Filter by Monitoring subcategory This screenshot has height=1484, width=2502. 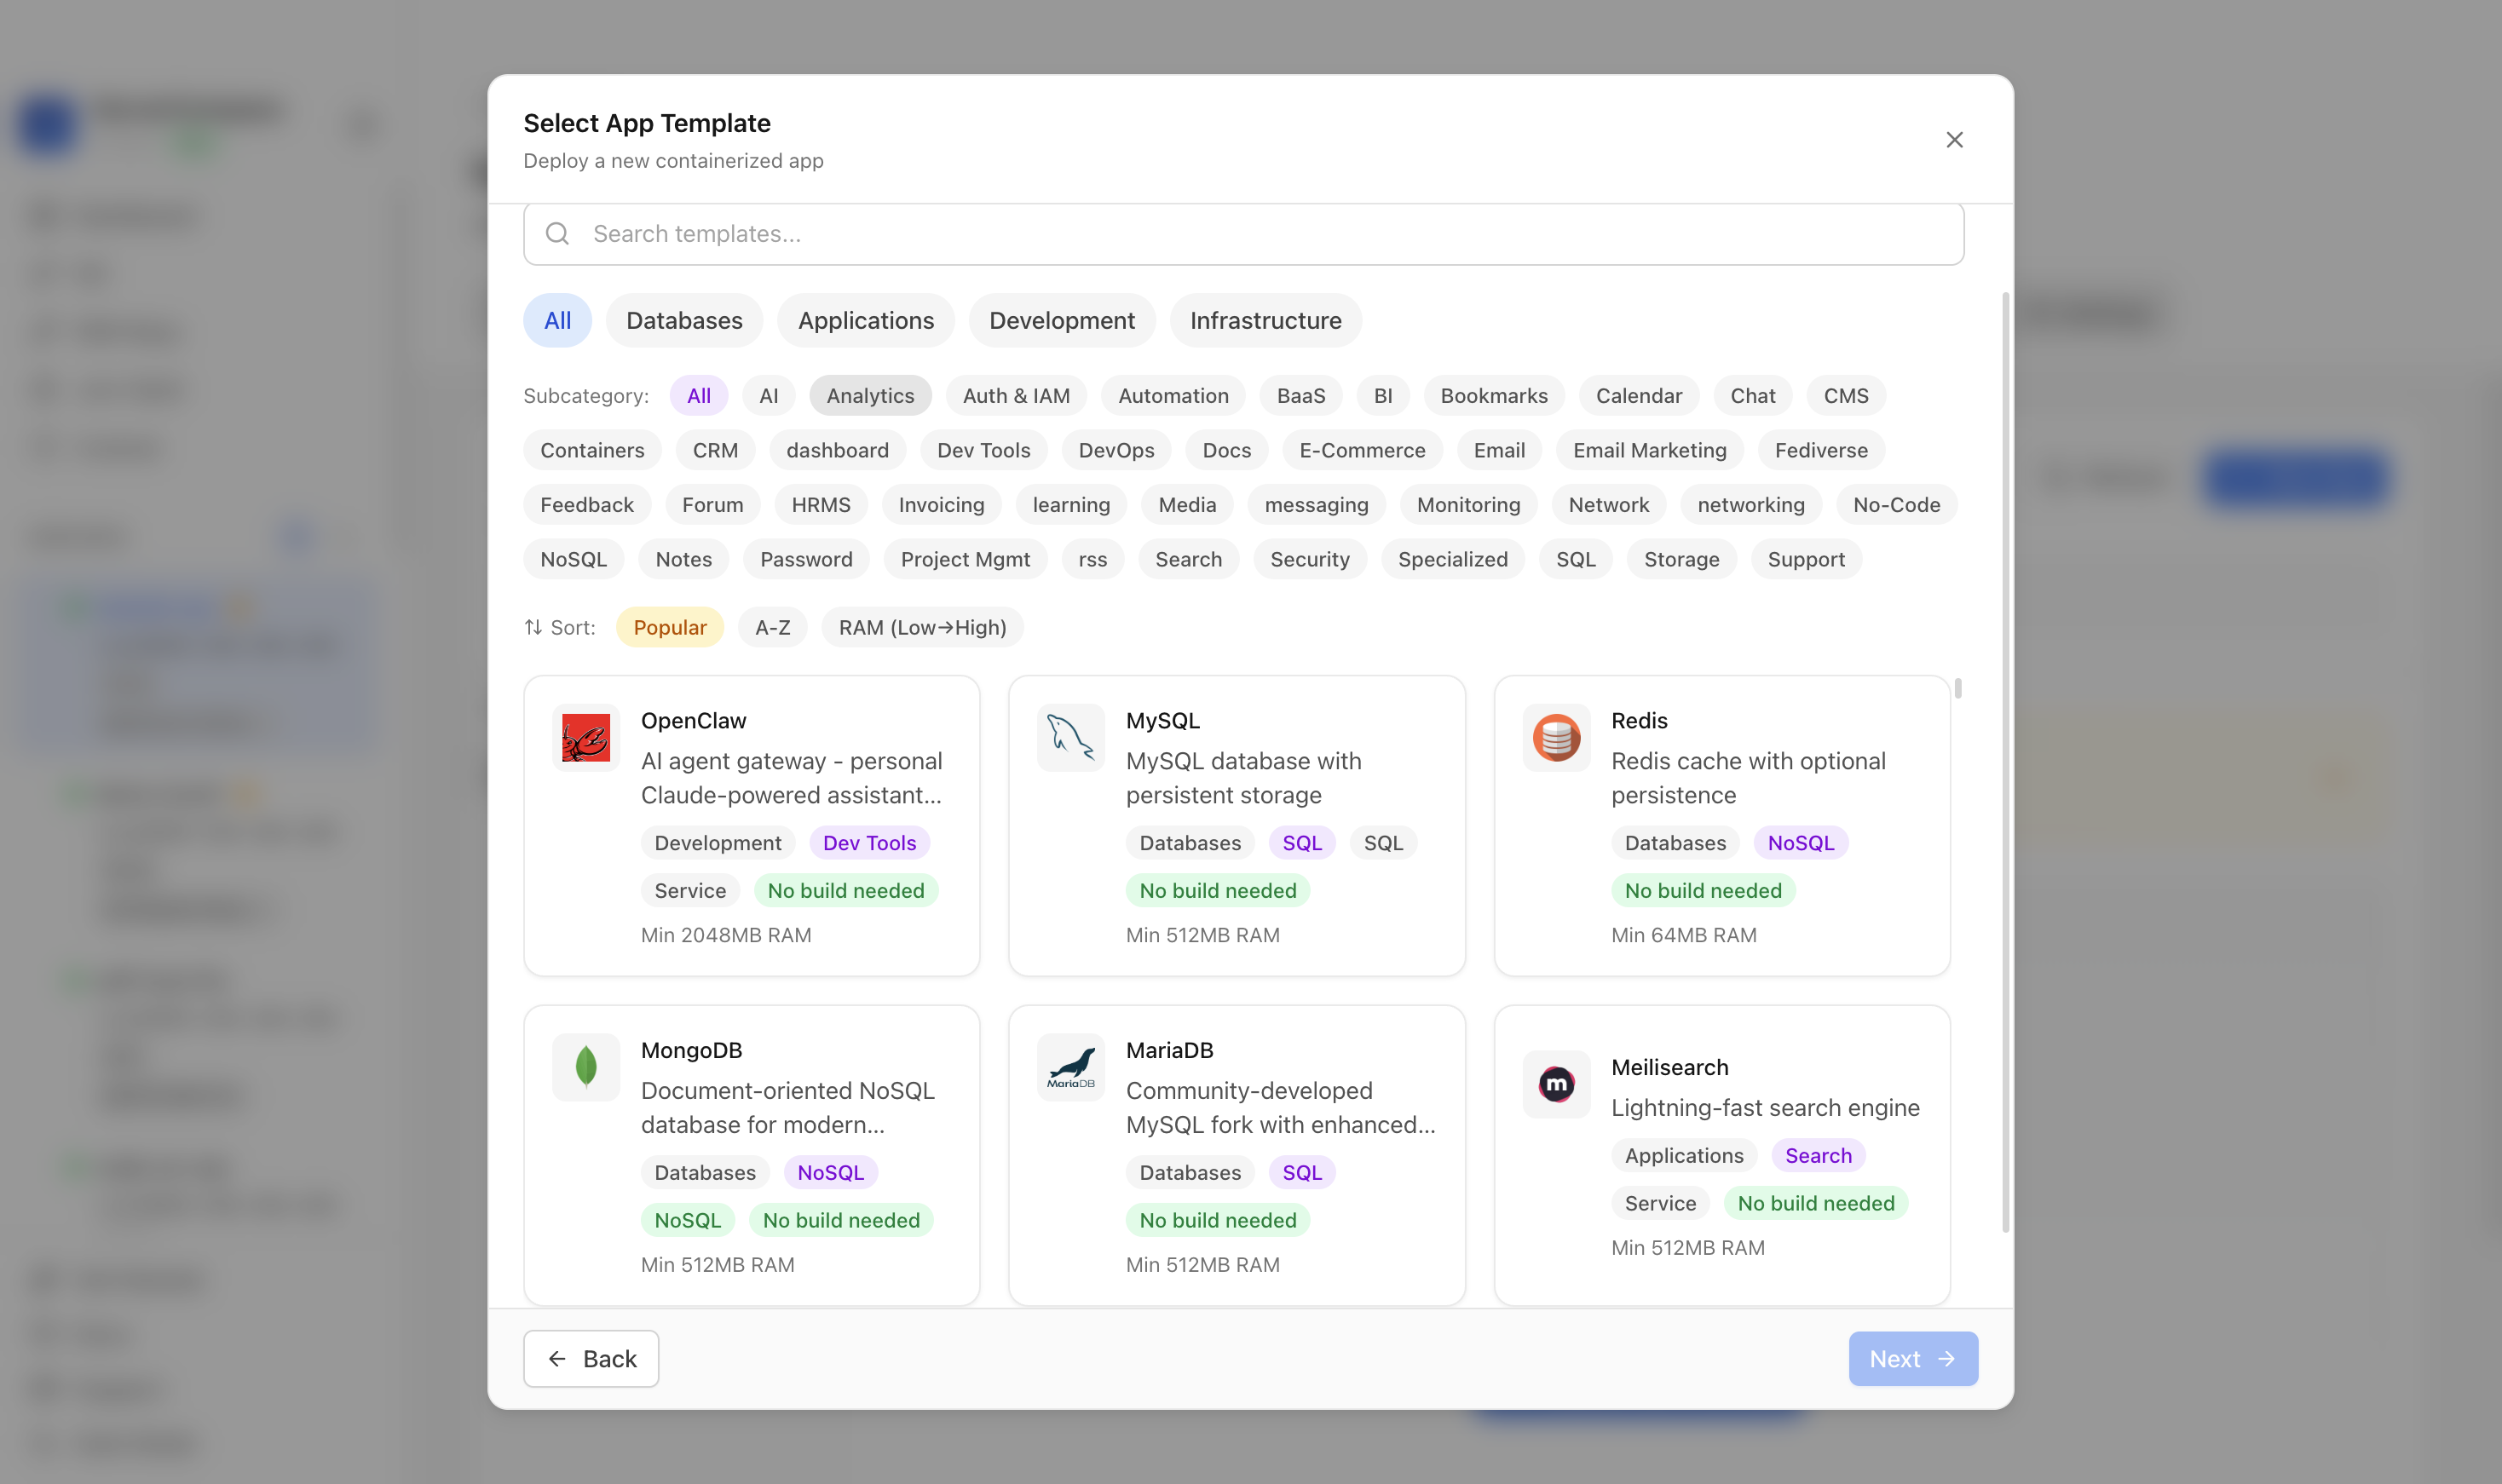coord(1468,505)
